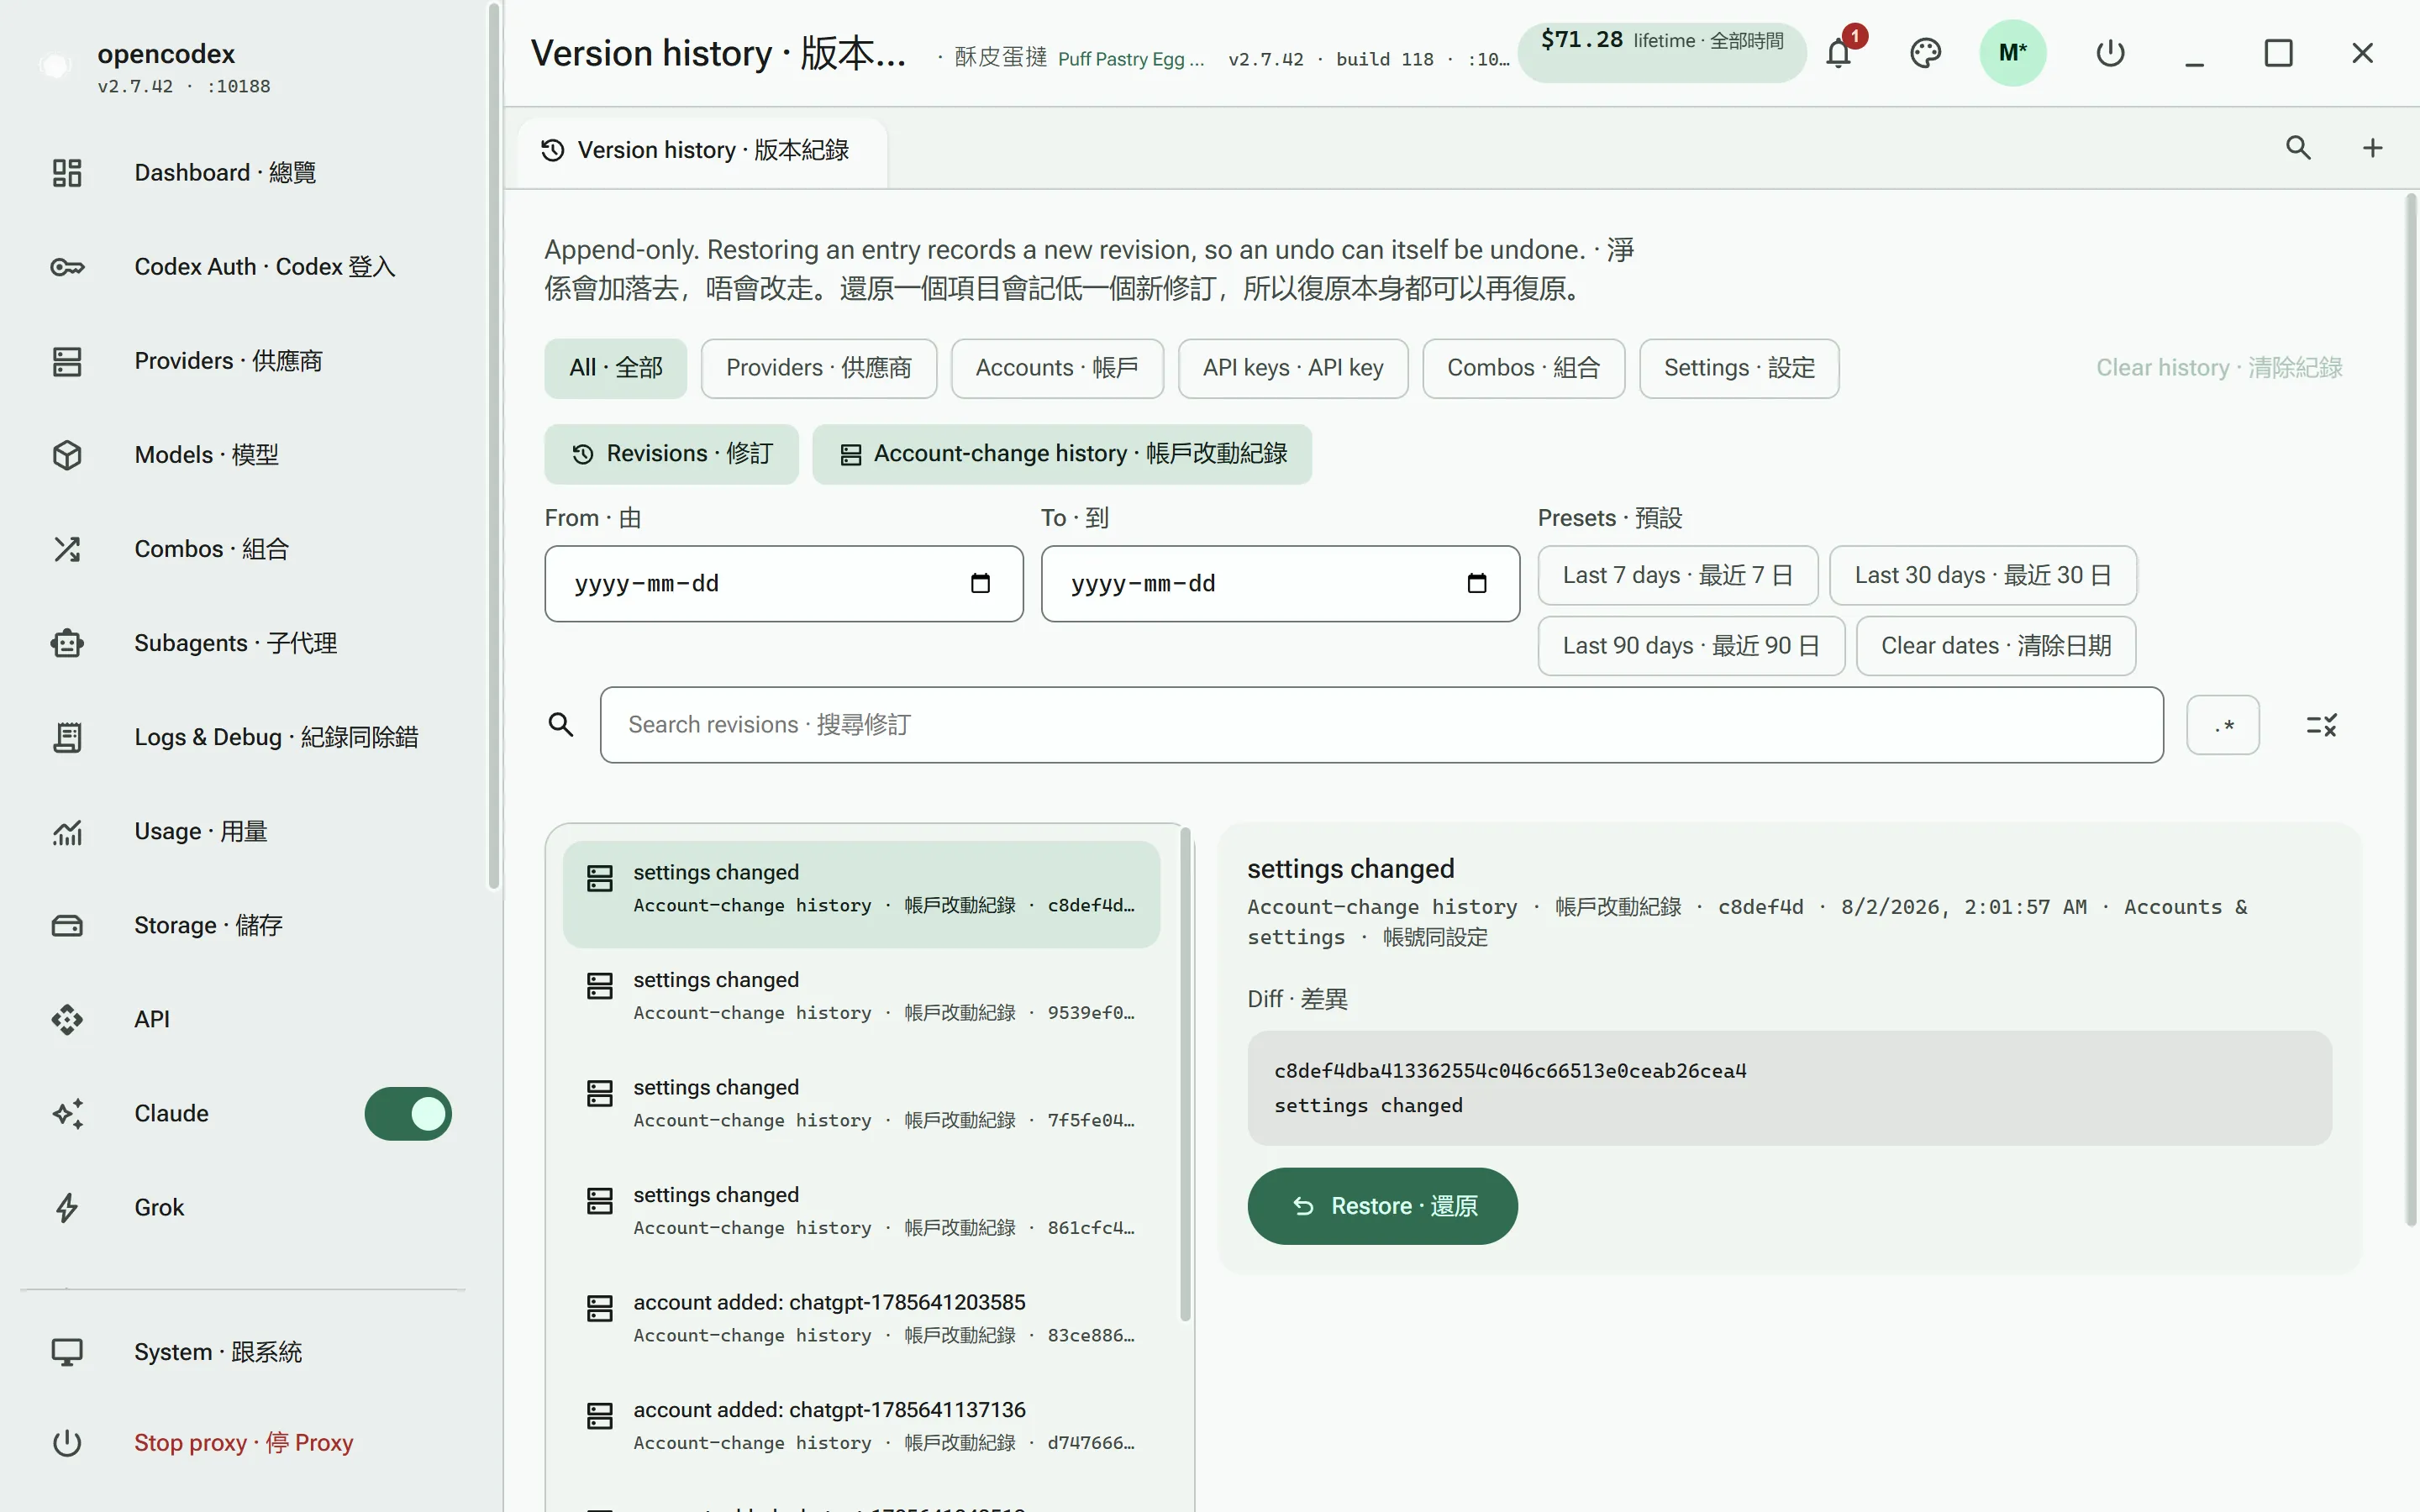Viewport: 2420px width, 1512px height.
Task: Click the To date field
Action: coord(1280,583)
